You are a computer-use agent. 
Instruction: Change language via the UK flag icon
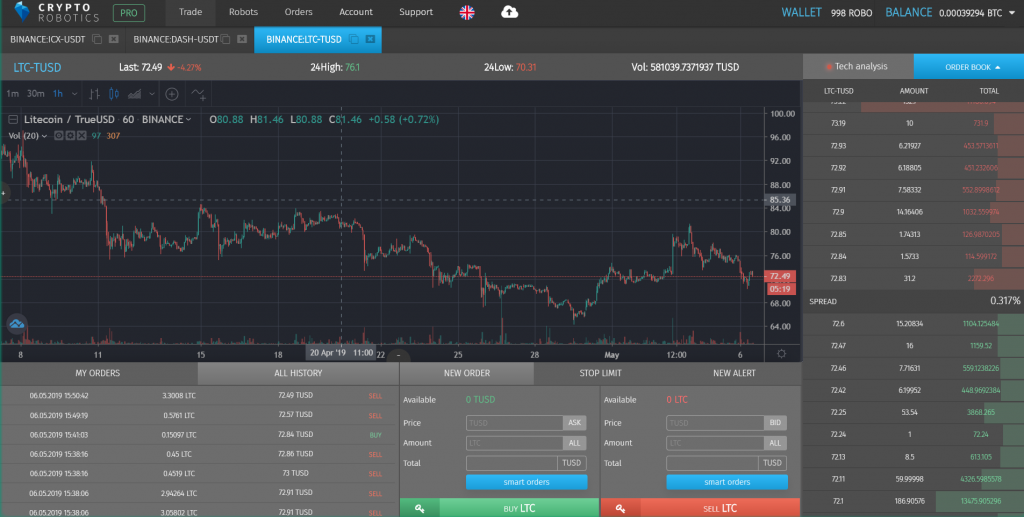click(467, 12)
